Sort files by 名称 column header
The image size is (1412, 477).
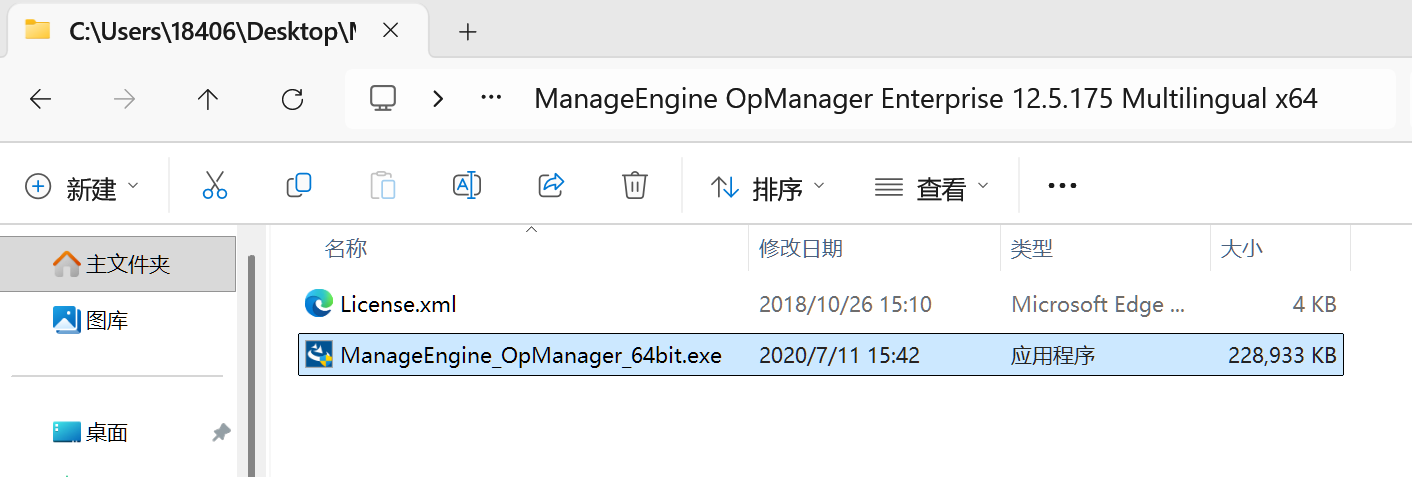click(346, 249)
